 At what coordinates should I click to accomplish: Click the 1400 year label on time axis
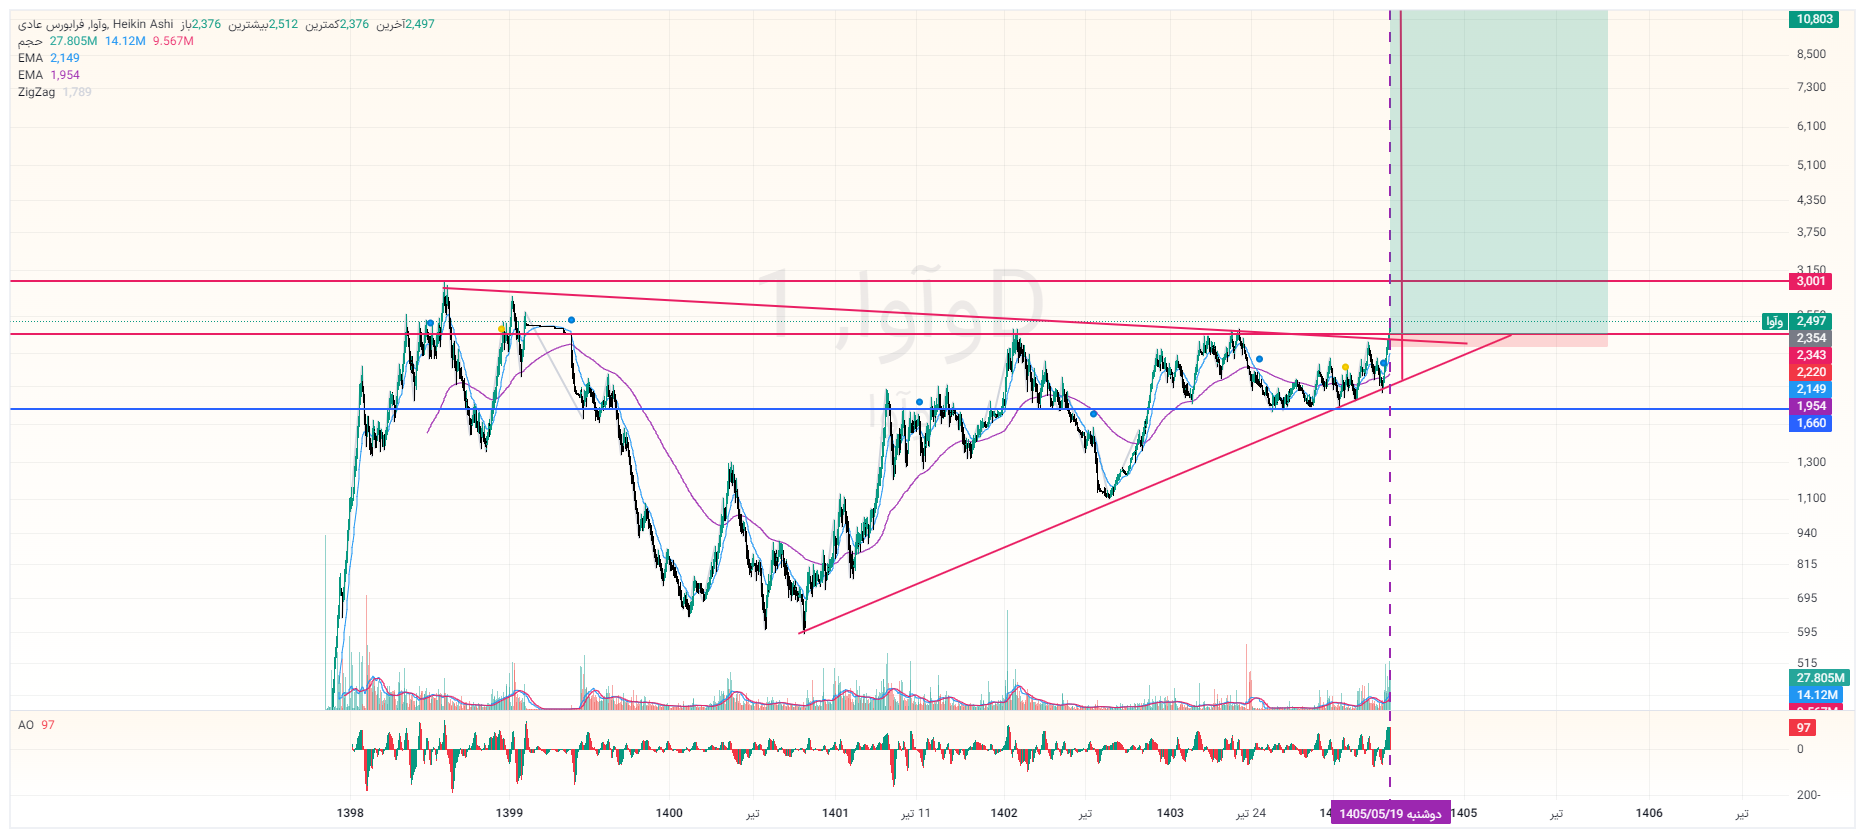(669, 813)
